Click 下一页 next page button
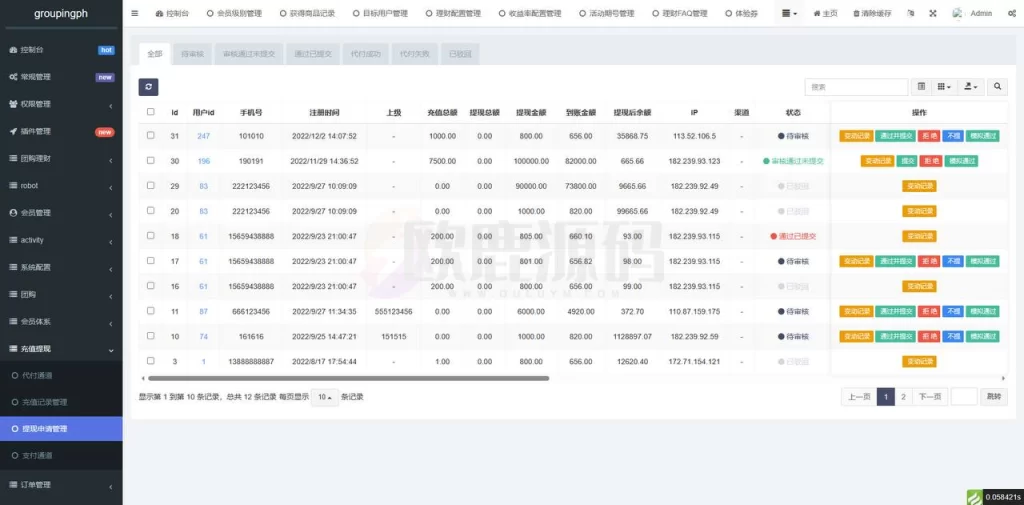This screenshot has width=1024, height=505. [929, 397]
